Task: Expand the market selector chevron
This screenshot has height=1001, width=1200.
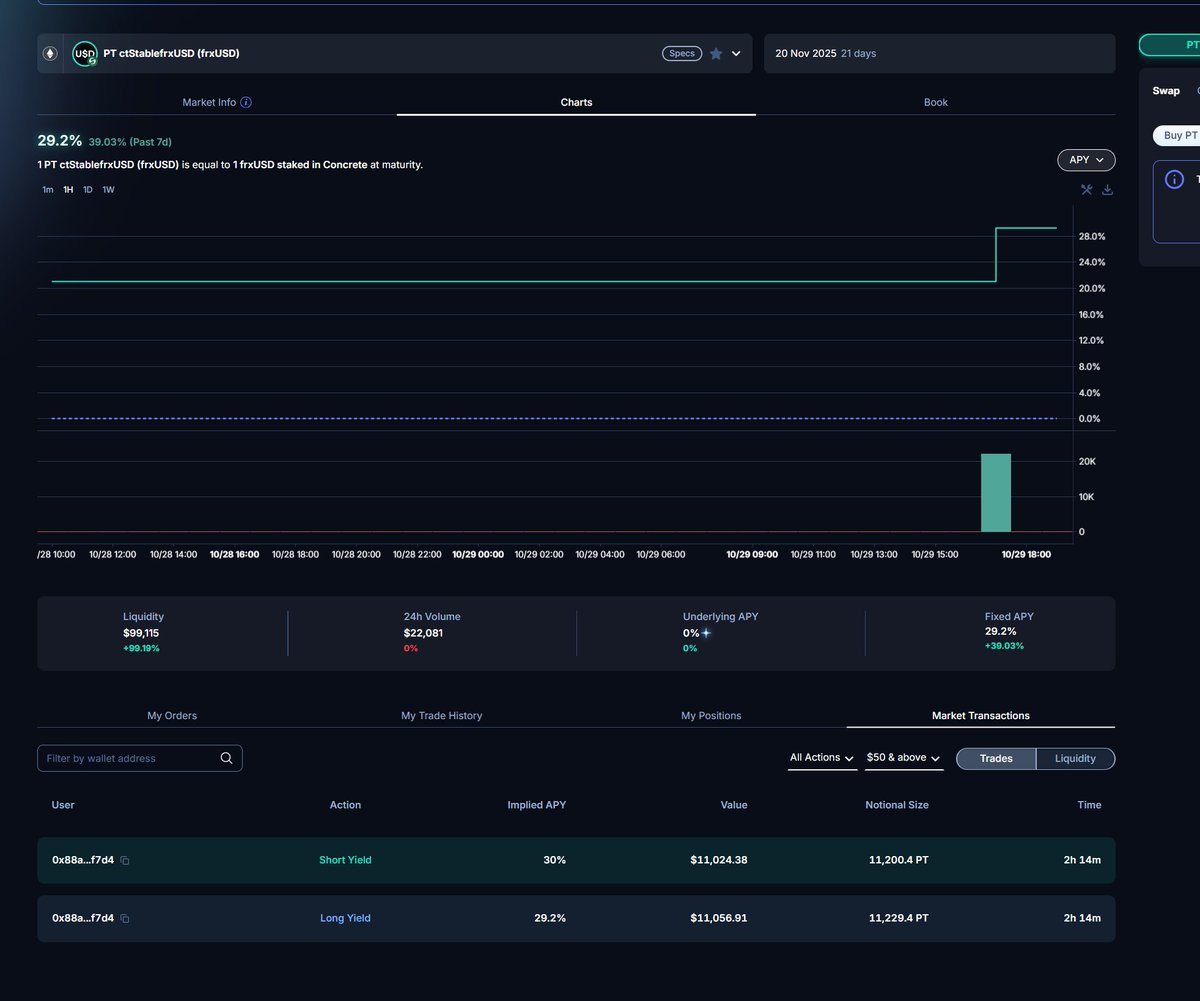Action: point(737,54)
